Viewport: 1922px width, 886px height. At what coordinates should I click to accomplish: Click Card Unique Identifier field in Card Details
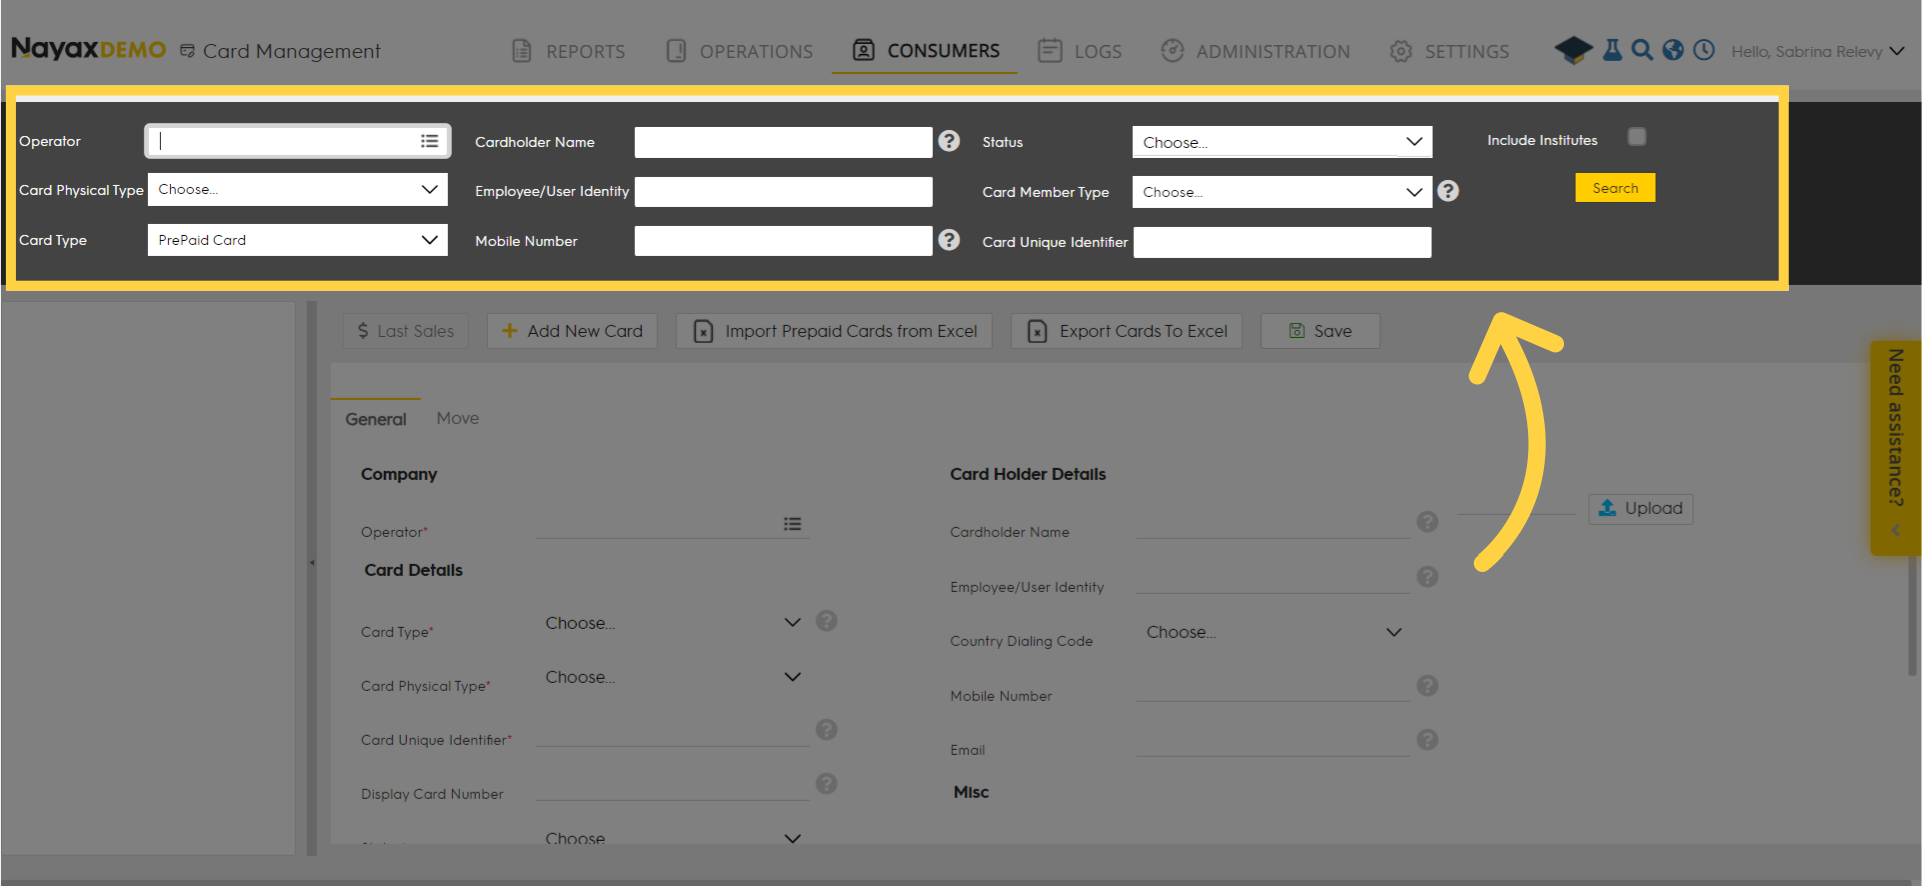click(x=672, y=733)
